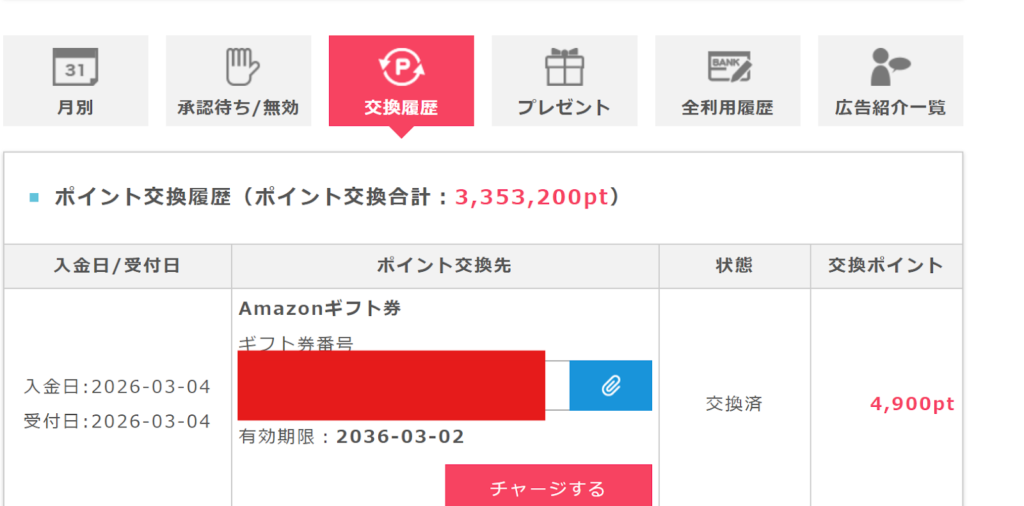1024x506 pixels.
Task: Click the 4,900pt exchanged points value
Action: click(912, 404)
